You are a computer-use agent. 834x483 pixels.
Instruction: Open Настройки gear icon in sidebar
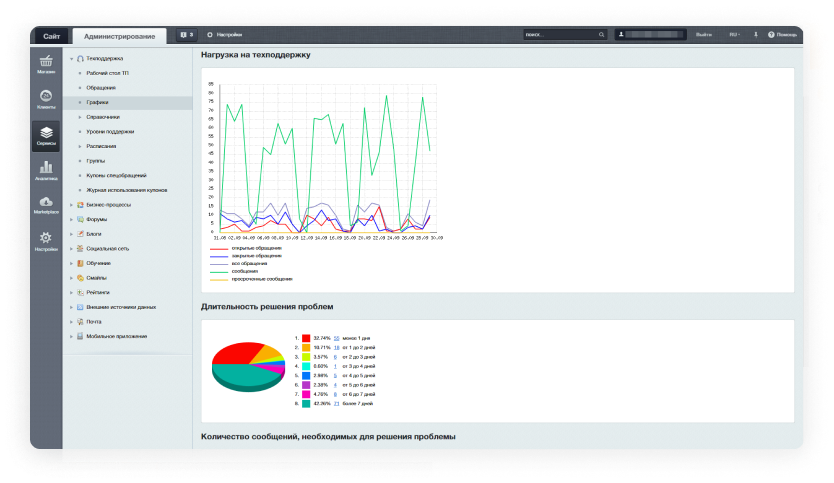(46, 240)
